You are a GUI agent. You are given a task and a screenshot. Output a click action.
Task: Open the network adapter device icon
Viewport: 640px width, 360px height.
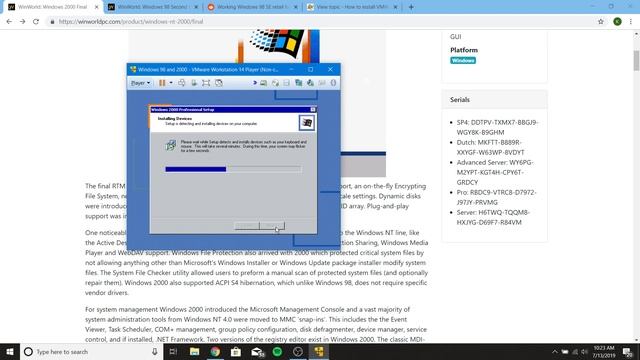coord(299,83)
